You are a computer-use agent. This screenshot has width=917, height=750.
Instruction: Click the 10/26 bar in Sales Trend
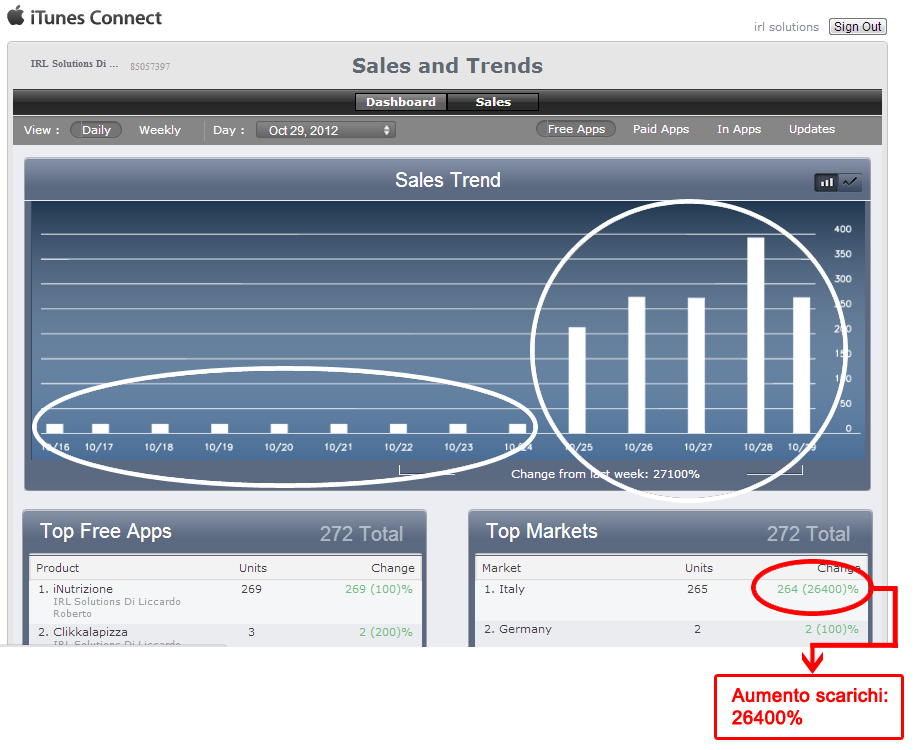637,365
